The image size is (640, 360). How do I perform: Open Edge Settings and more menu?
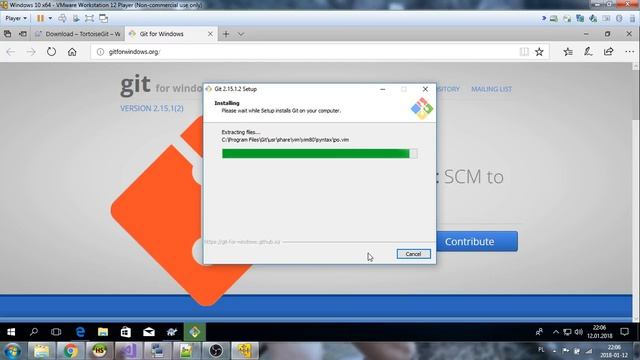coord(629,52)
